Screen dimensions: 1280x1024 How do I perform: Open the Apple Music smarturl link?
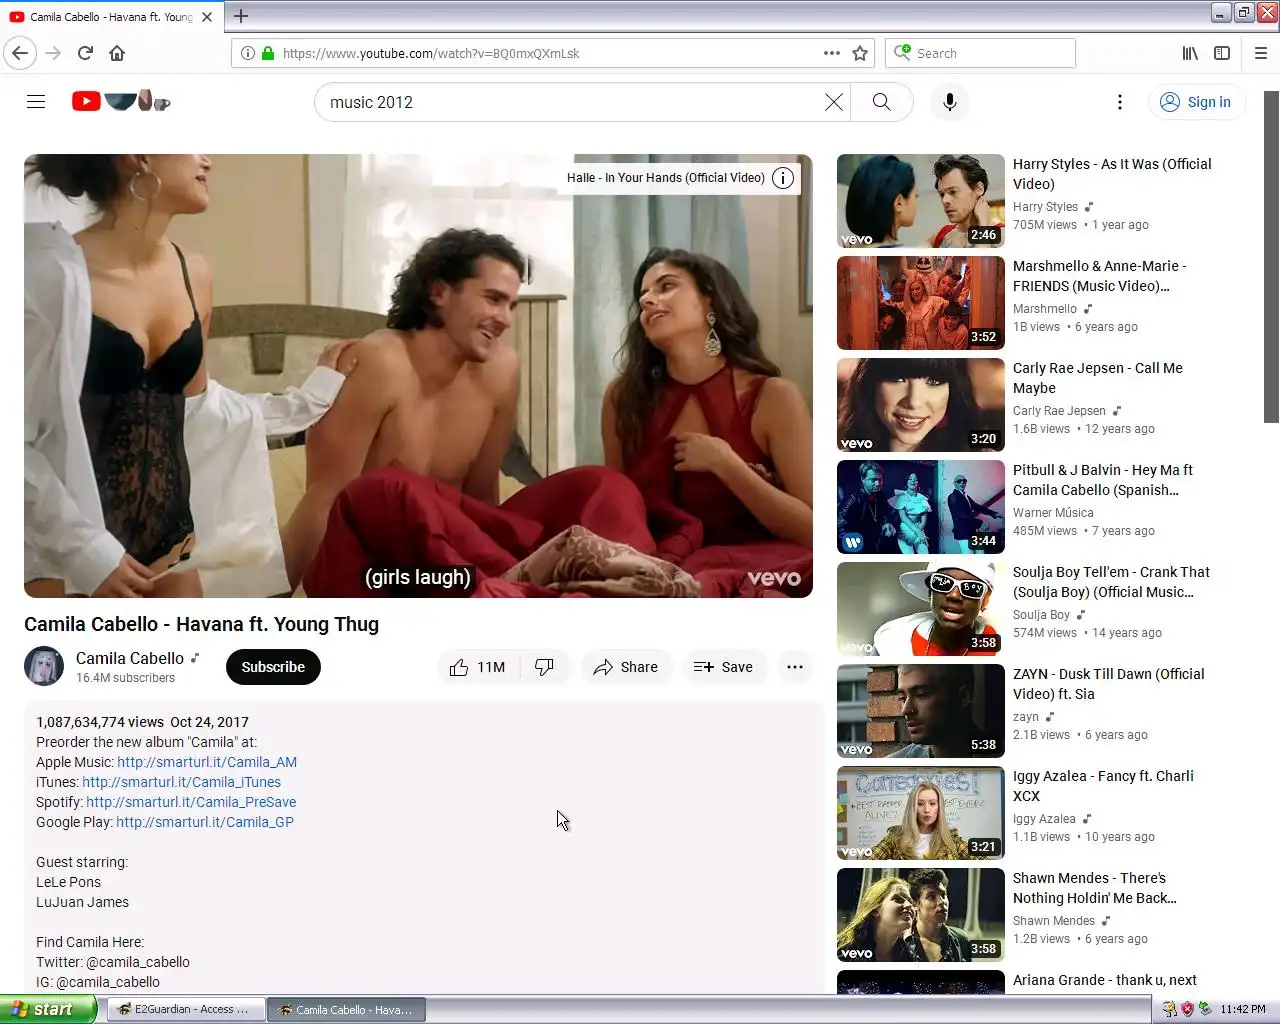pos(207,762)
